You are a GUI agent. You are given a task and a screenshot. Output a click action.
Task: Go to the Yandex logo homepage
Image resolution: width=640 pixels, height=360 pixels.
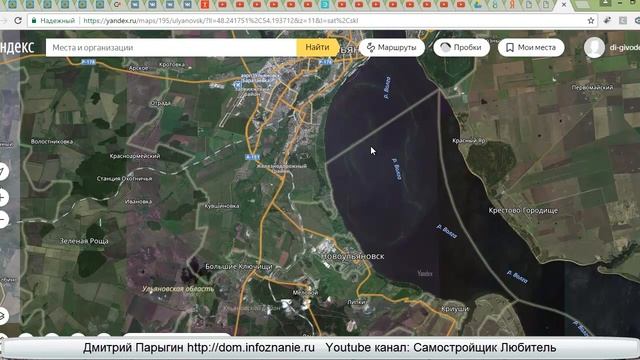pos(17,47)
